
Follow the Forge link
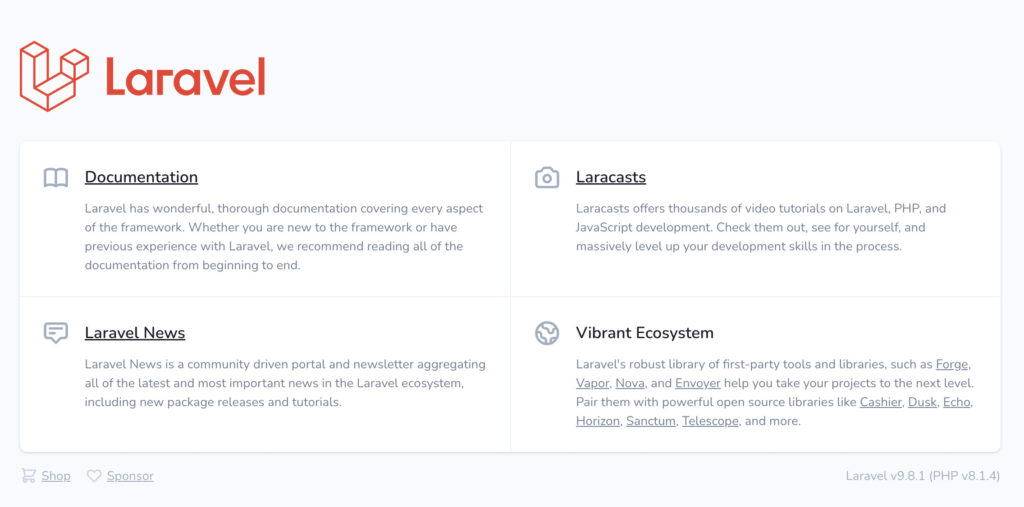[953, 364]
